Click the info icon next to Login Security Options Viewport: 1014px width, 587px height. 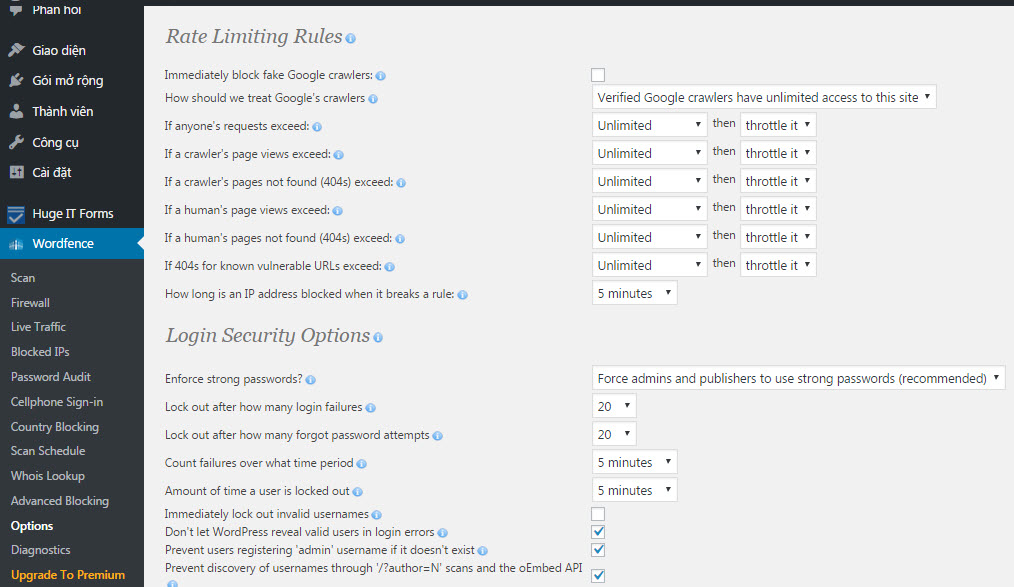point(378,338)
